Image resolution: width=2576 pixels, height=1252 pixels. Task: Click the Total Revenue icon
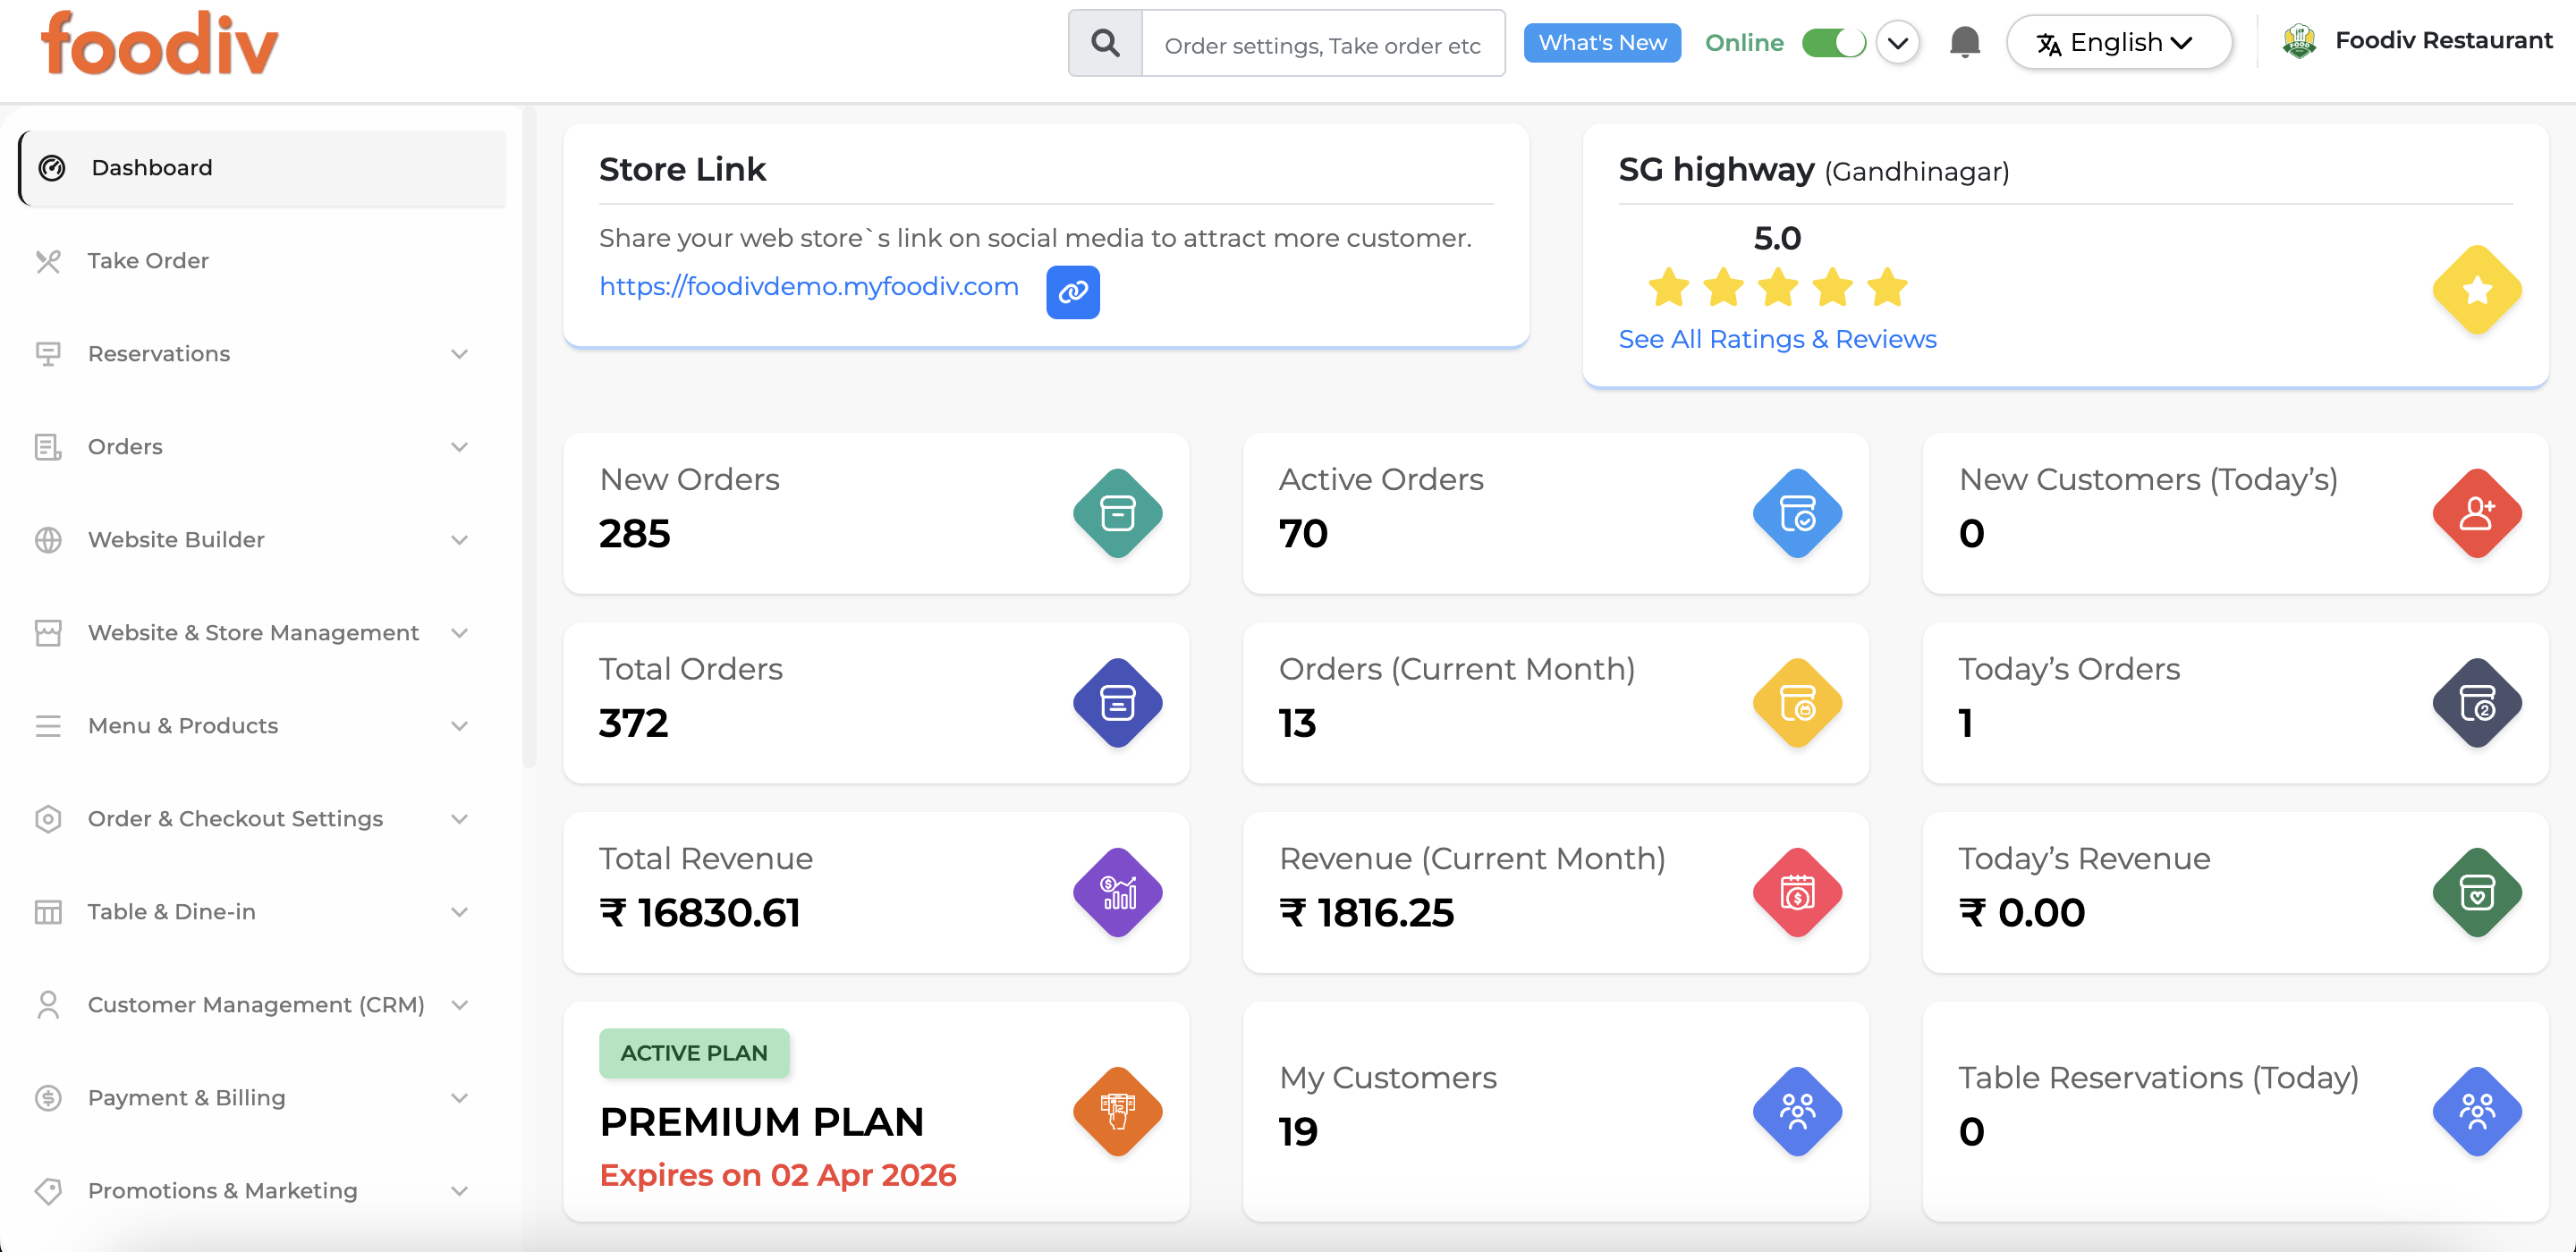1117,892
